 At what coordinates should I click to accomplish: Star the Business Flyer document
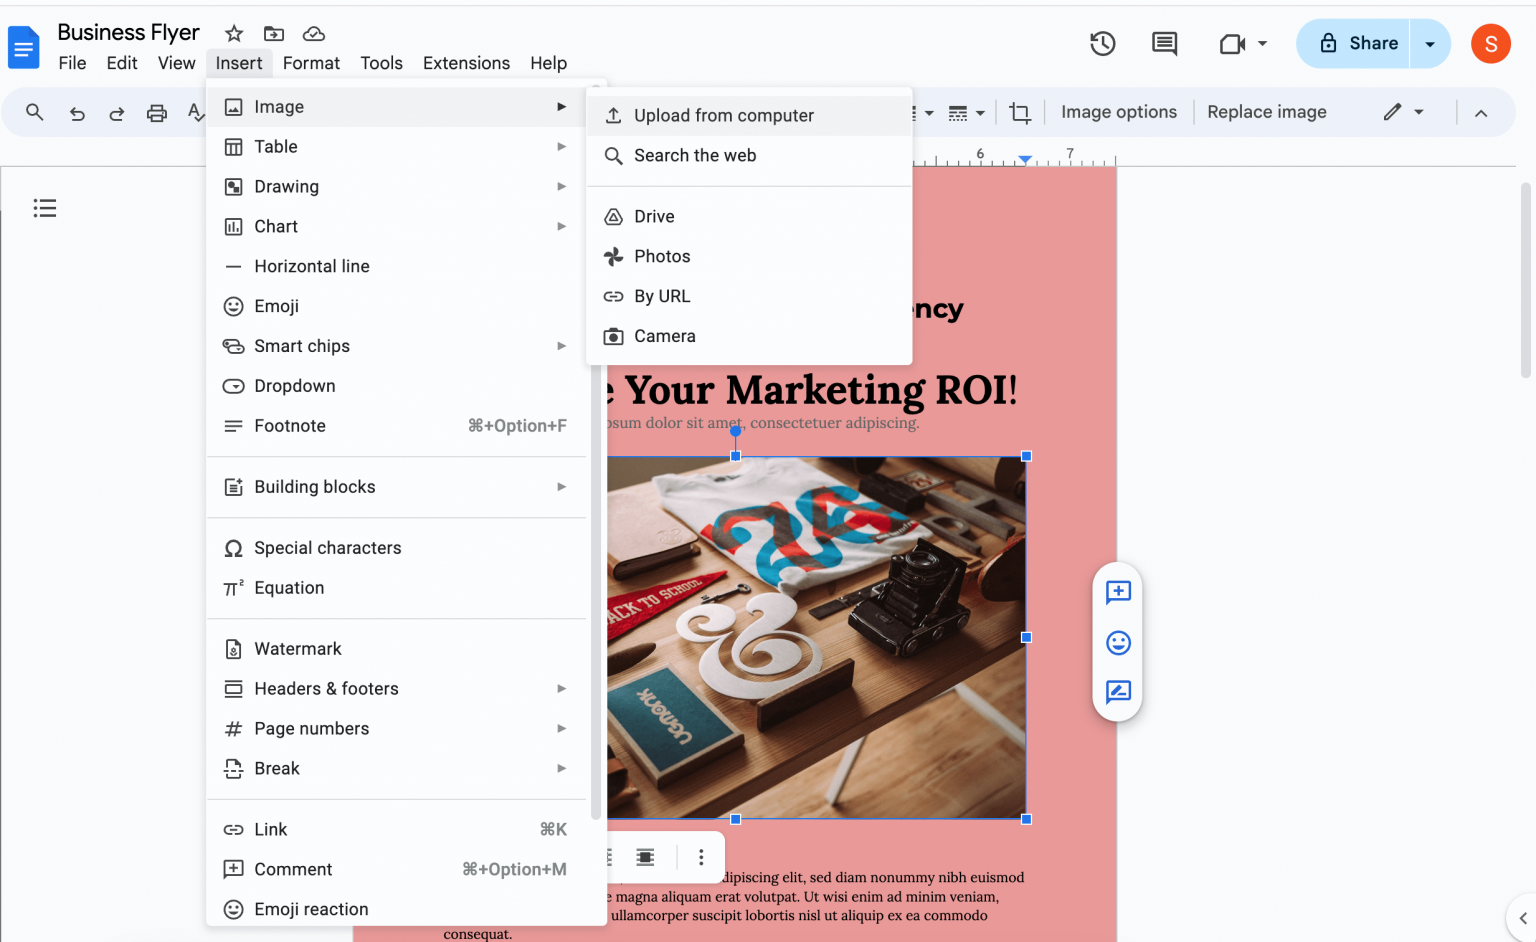(x=234, y=33)
